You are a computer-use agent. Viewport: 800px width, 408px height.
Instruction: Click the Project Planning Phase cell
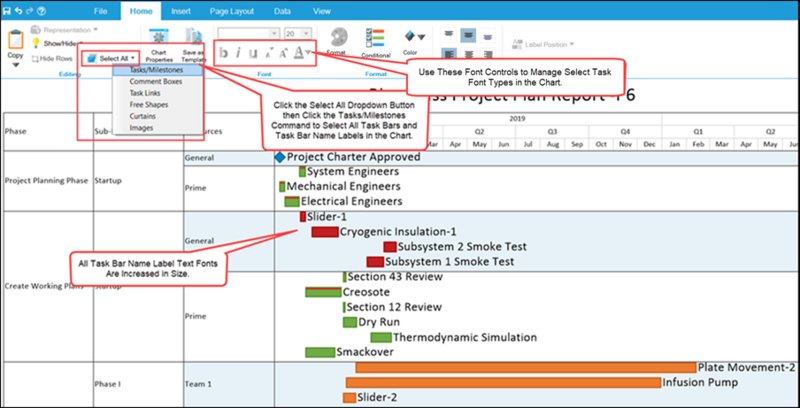click(46, 181)
